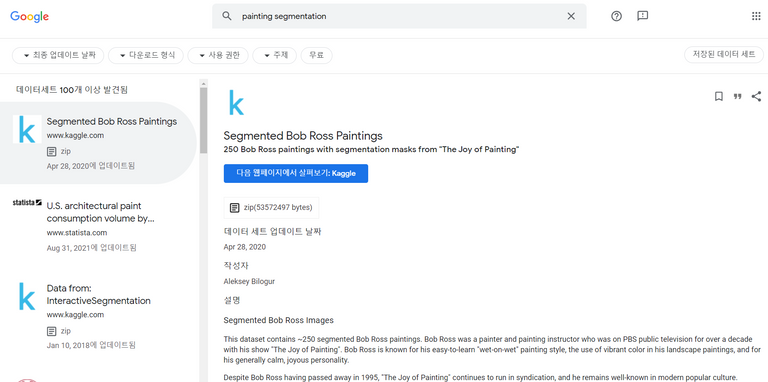Click the search magnifier icon
This screenshot has height=382, width=768.
pos(226,16)
